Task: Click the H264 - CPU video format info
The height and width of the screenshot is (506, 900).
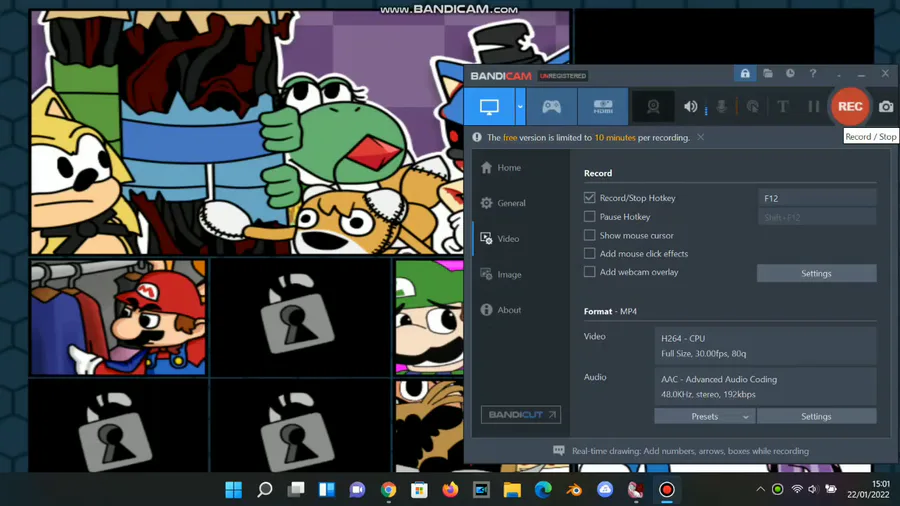Action: (765, 346)
